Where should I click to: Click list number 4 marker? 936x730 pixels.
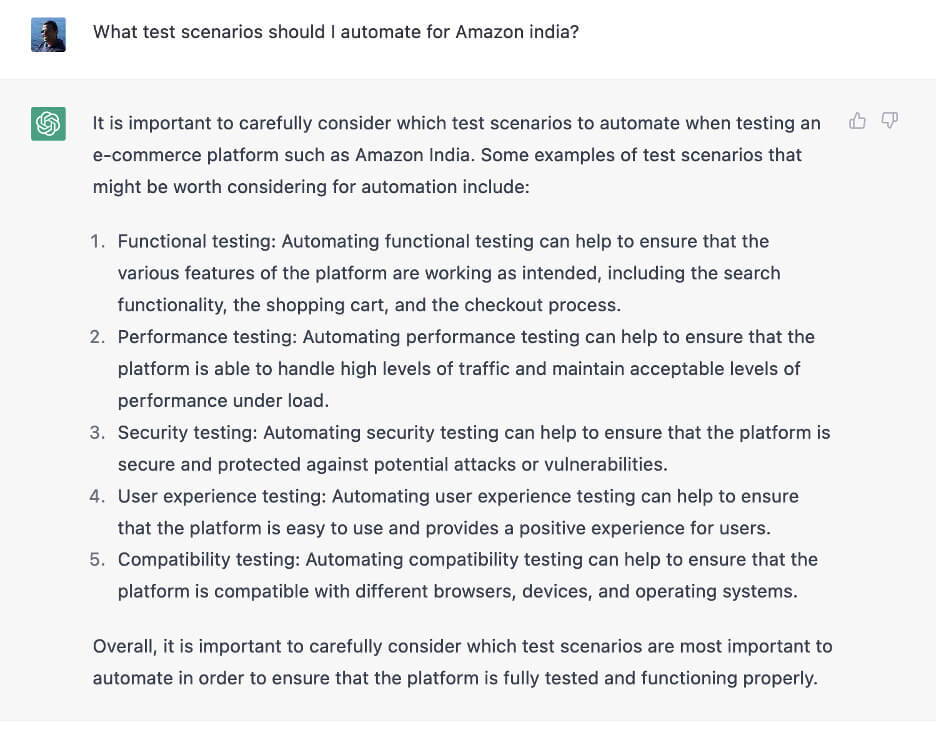click(x=97, y=496)
